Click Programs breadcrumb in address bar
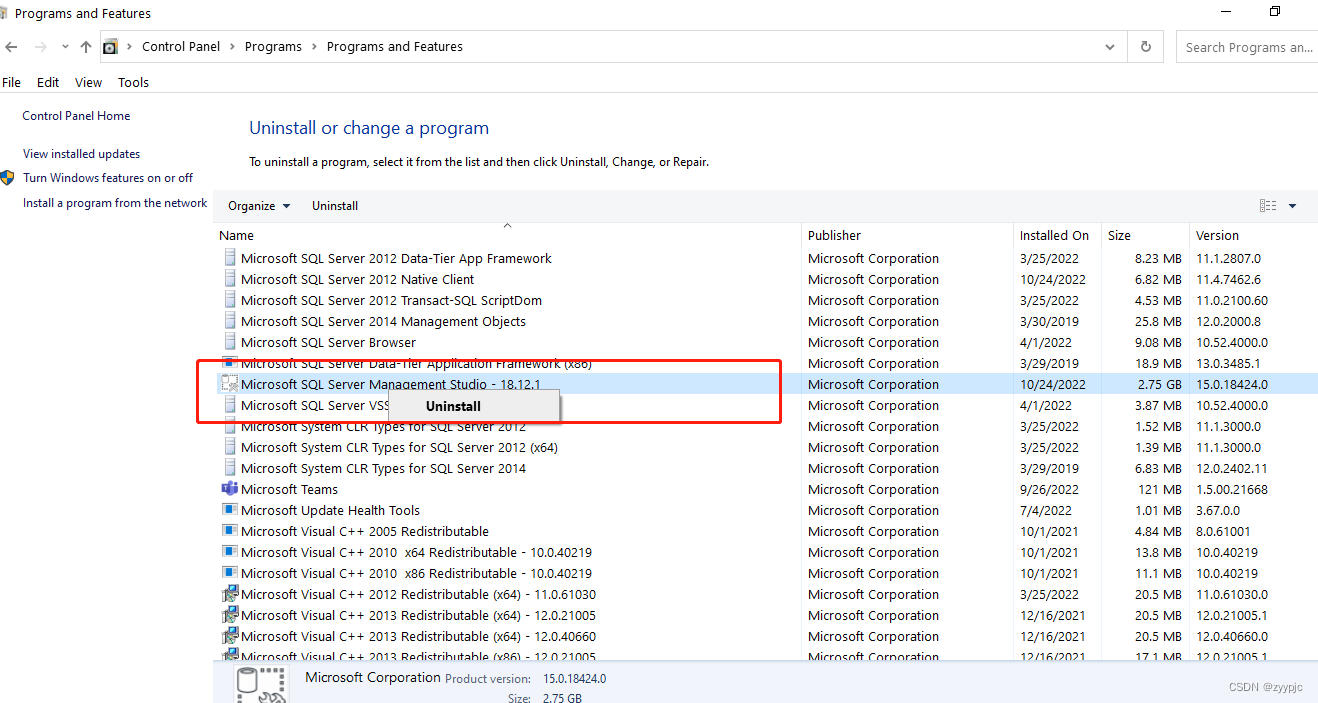This screenshot has height=703, width=1318. click(x=273, y=47)
